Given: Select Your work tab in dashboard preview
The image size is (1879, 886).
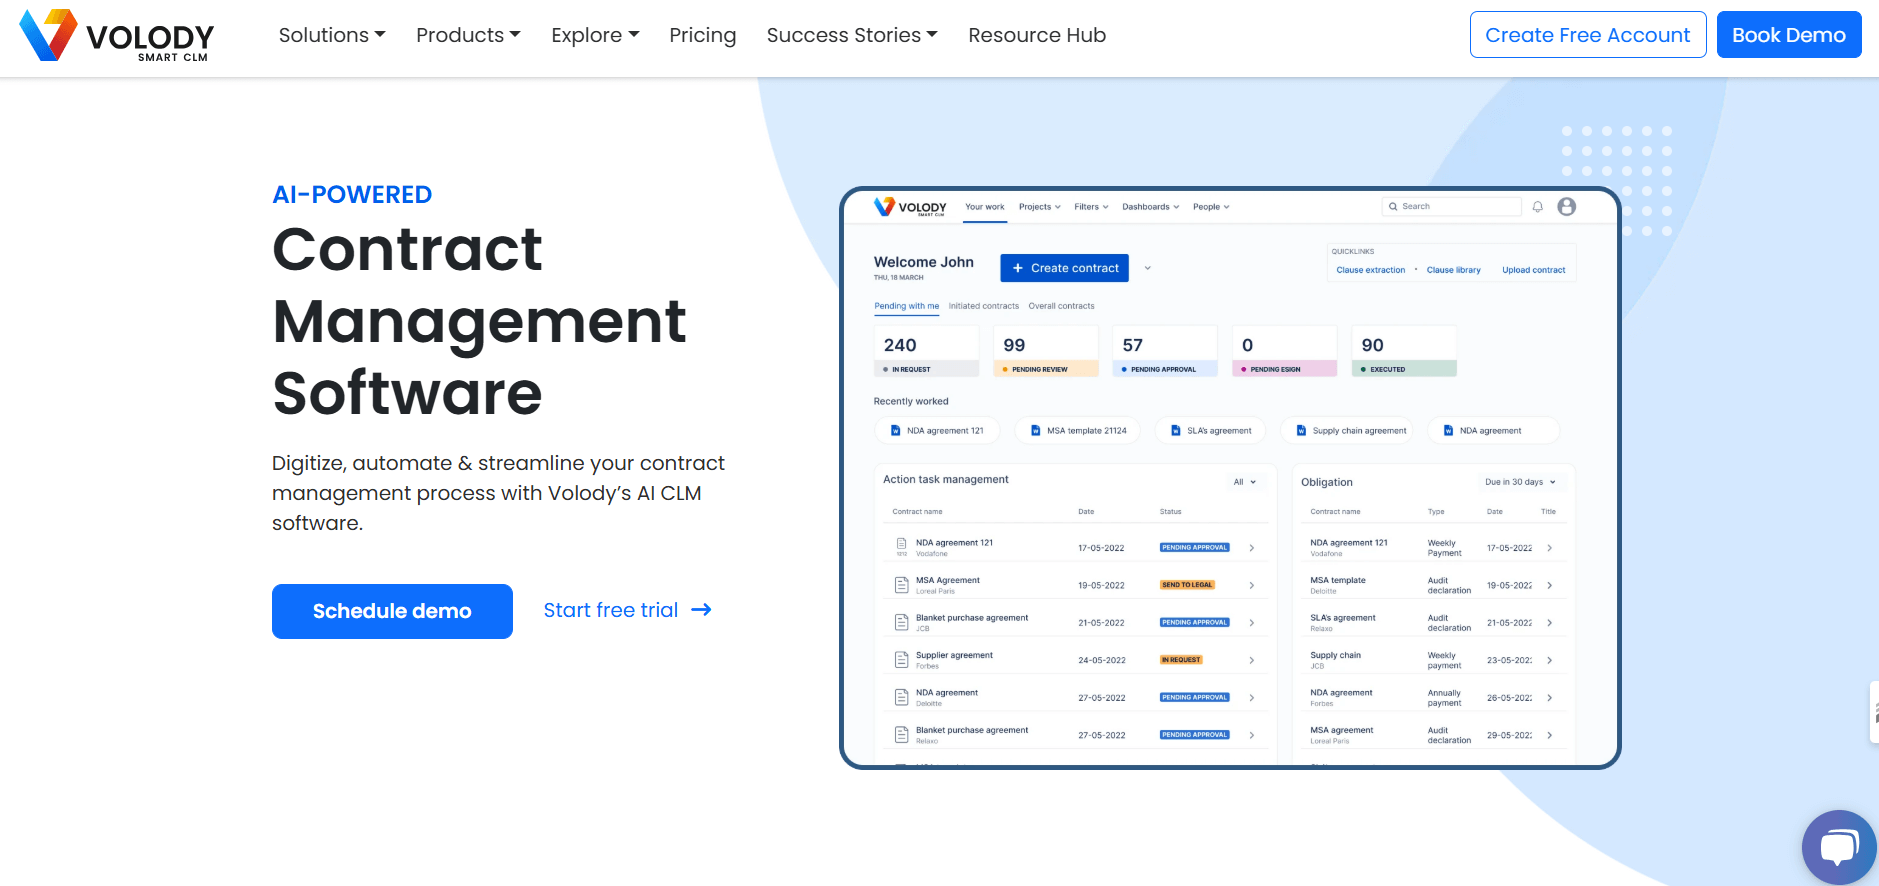Looking at the screenshot, I should (985, 207).
